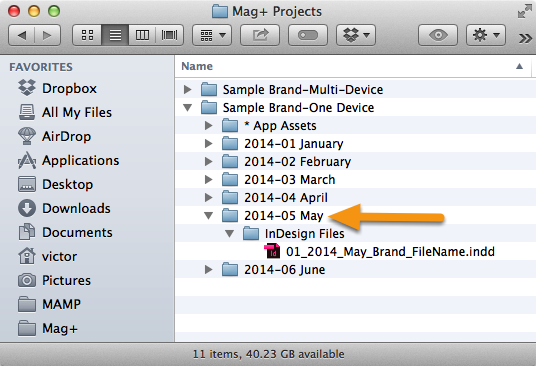The image size is (536, 366).
Task: Go back with the left arrow button
Action: pos(22,35)
